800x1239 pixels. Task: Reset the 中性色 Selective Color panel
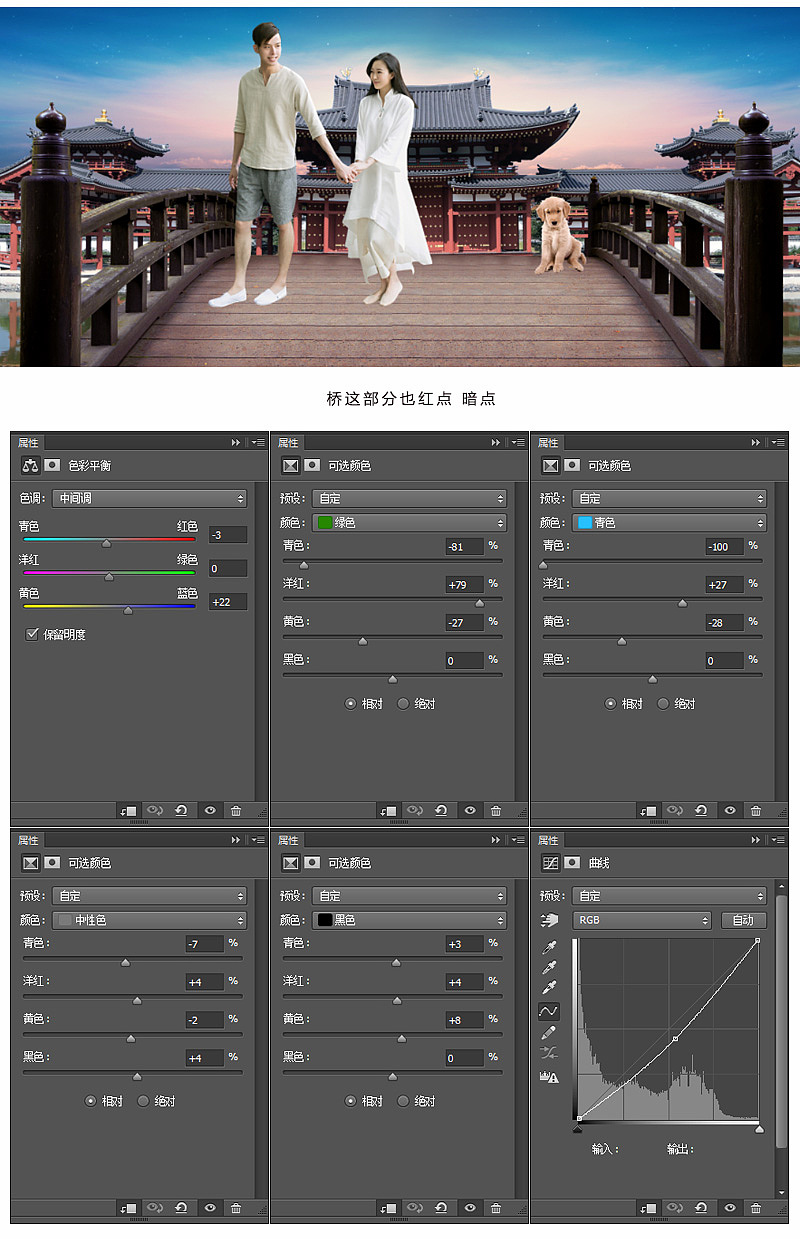[181, 1209]
